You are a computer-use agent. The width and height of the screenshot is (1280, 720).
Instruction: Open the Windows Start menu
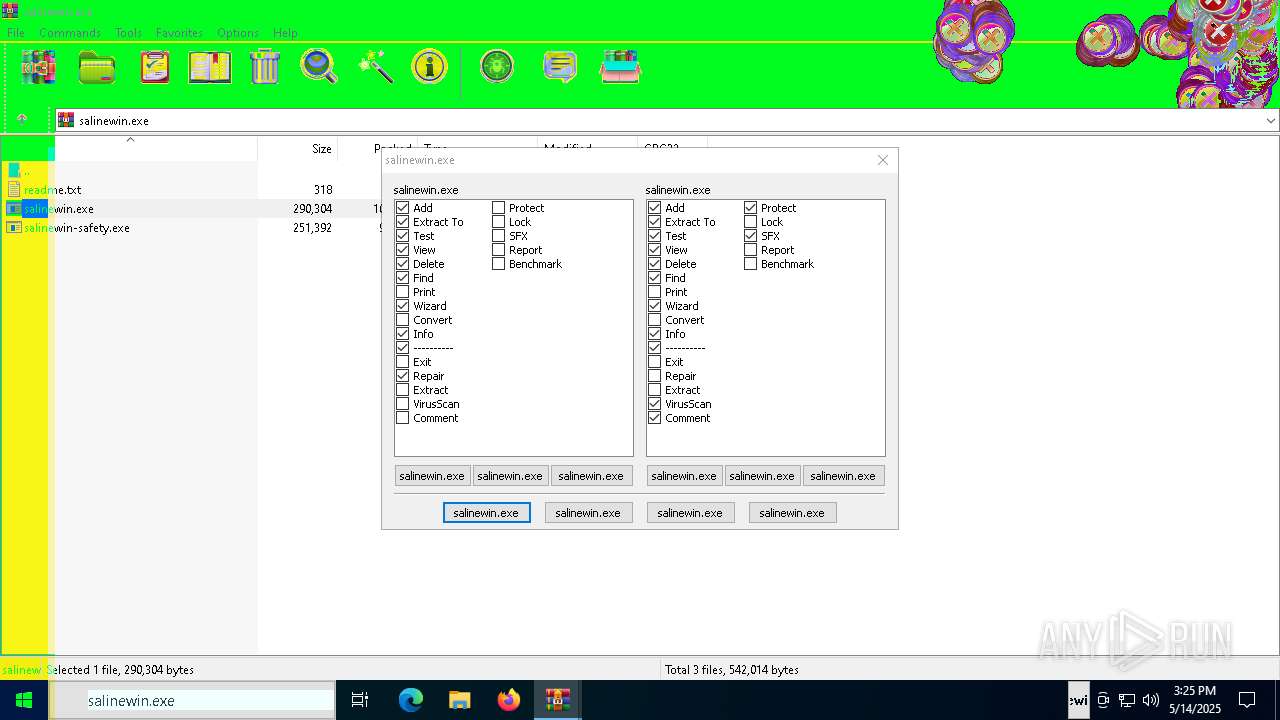point(24,700)
